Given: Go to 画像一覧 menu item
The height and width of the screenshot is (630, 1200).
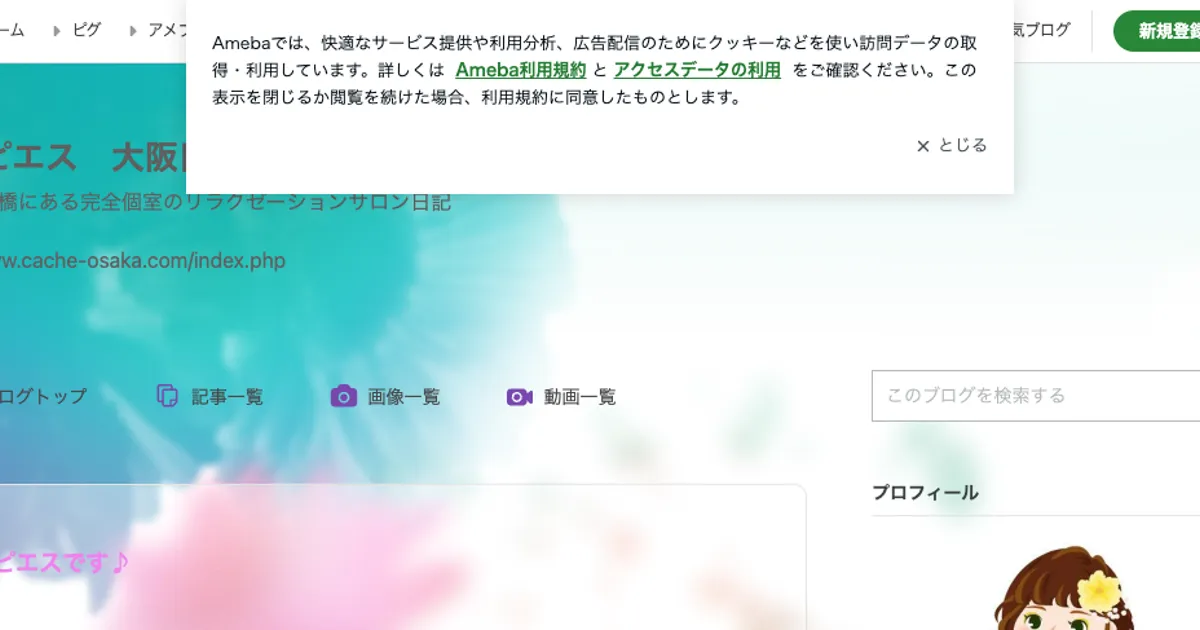Looking at the screenshot, I should (x=403, y=397).
